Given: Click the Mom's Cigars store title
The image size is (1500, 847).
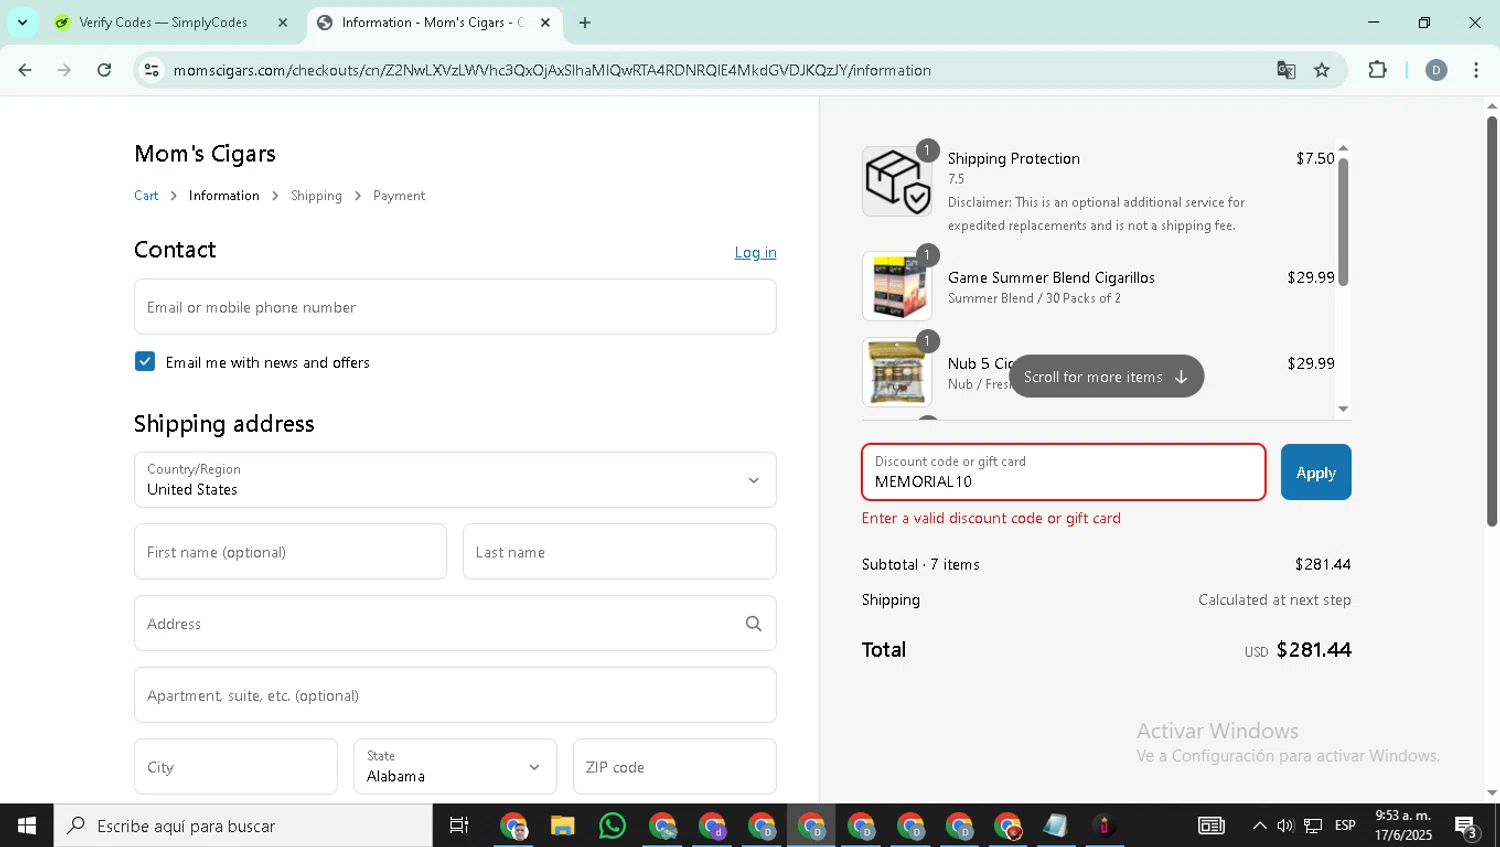Looking at the screenshot, I should click(x=205, y=154).
